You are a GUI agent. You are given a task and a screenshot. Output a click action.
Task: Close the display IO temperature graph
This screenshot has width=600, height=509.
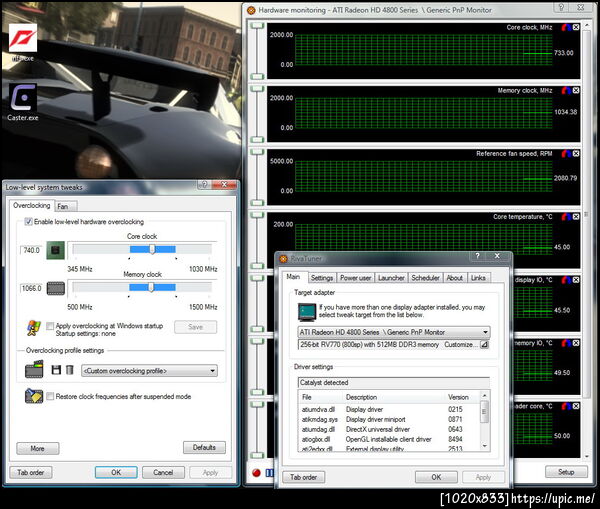tap(576, 280)
